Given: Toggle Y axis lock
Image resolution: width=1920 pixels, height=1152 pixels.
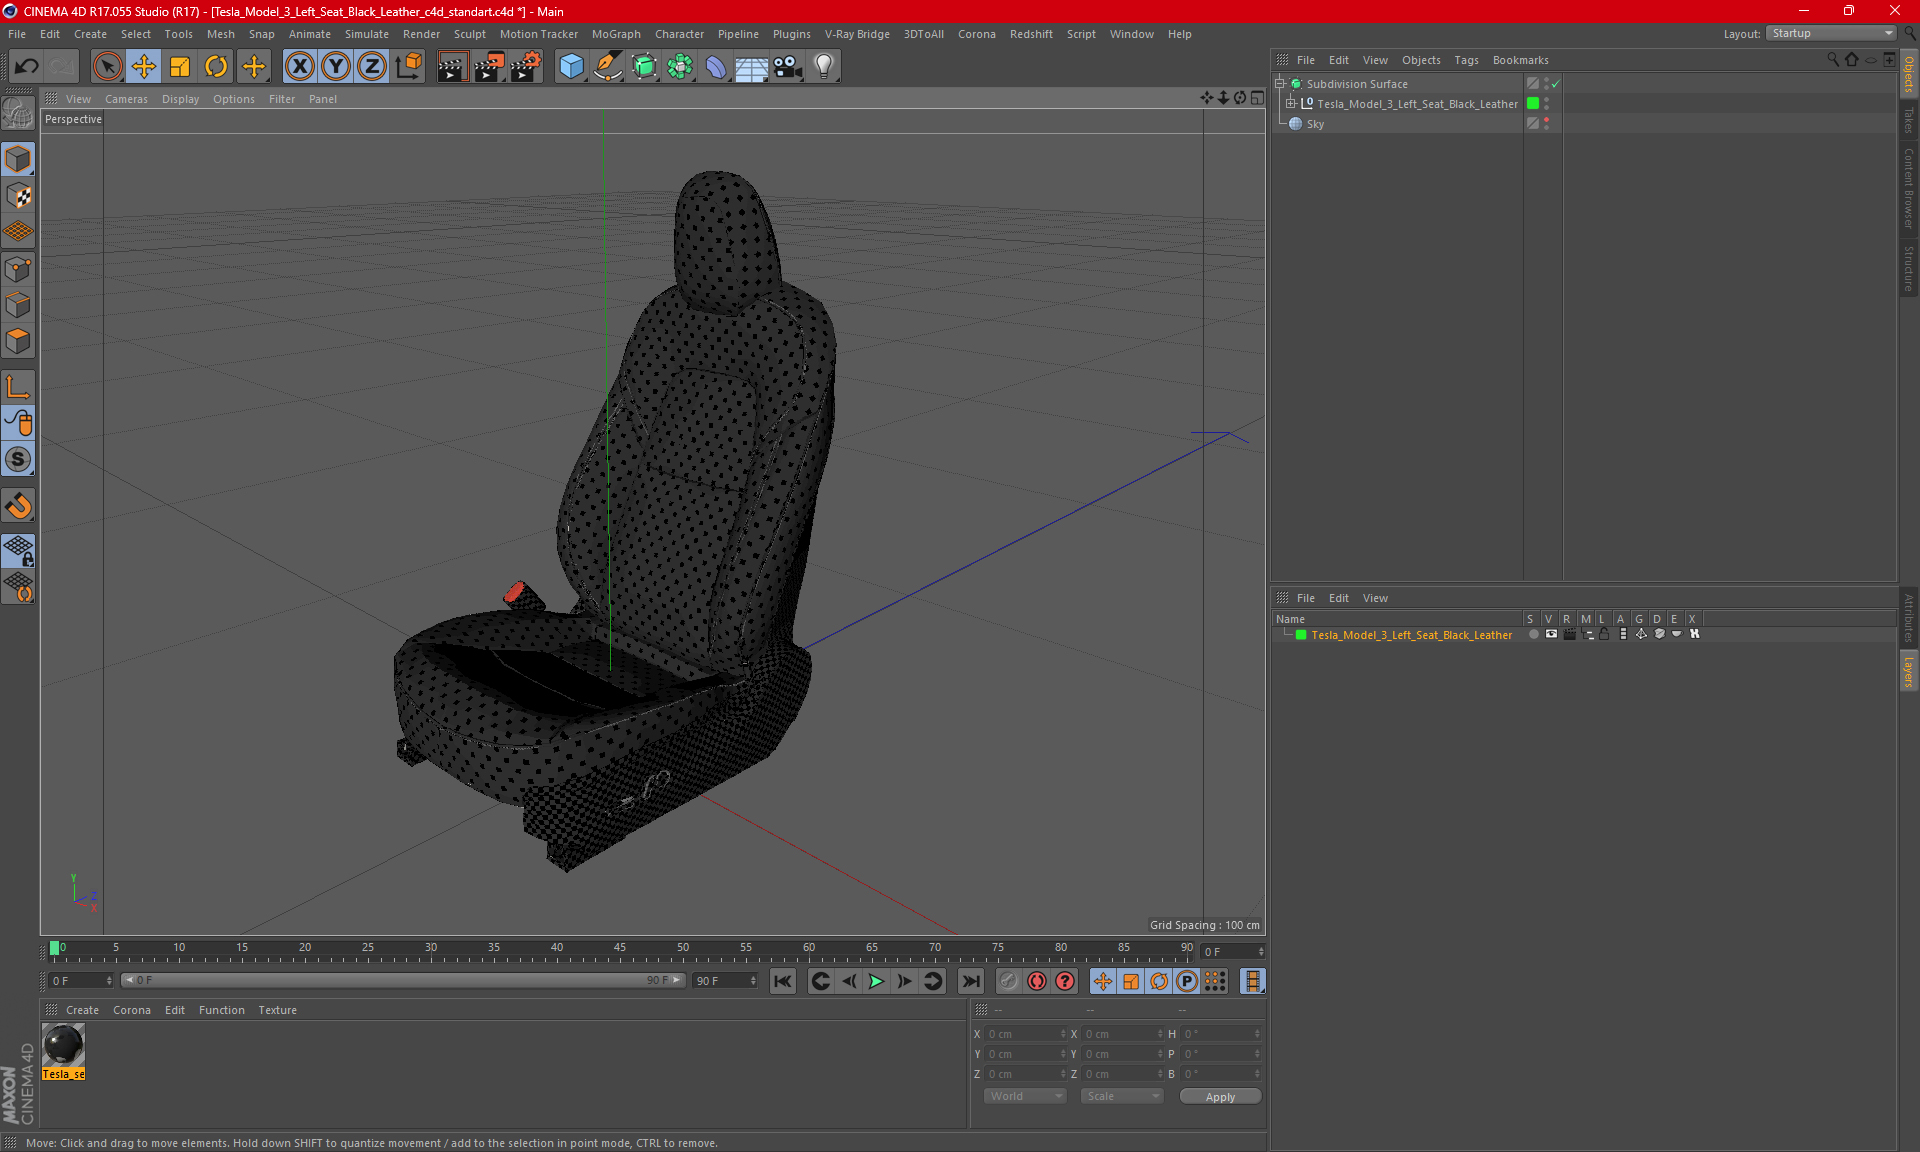Looking at the screenshot, I should [x=336, y=67].
